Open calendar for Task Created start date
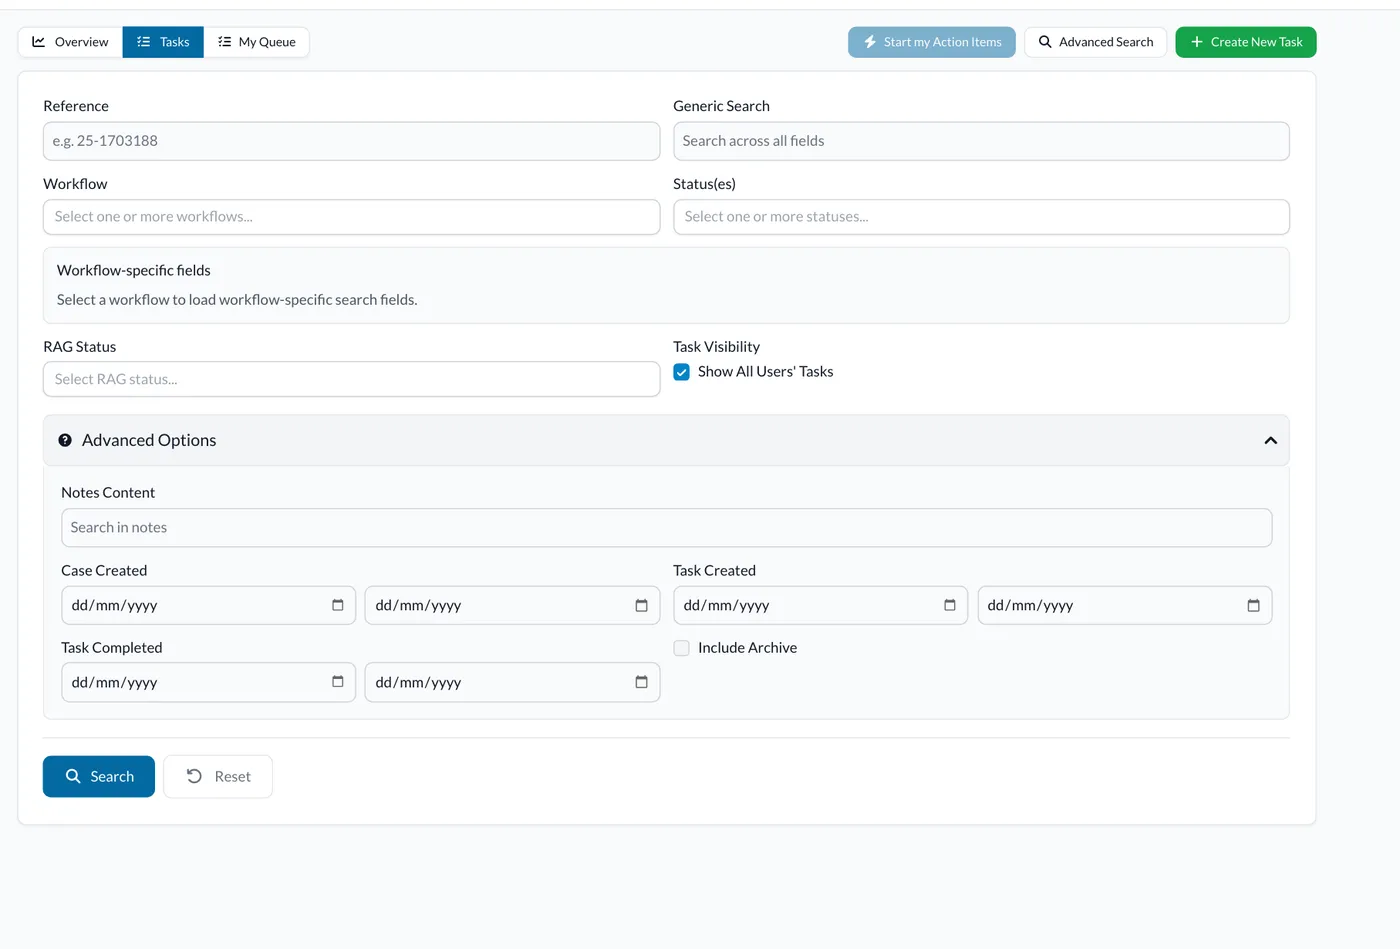Screen dimensions: 1400x949 coord(950,605)
